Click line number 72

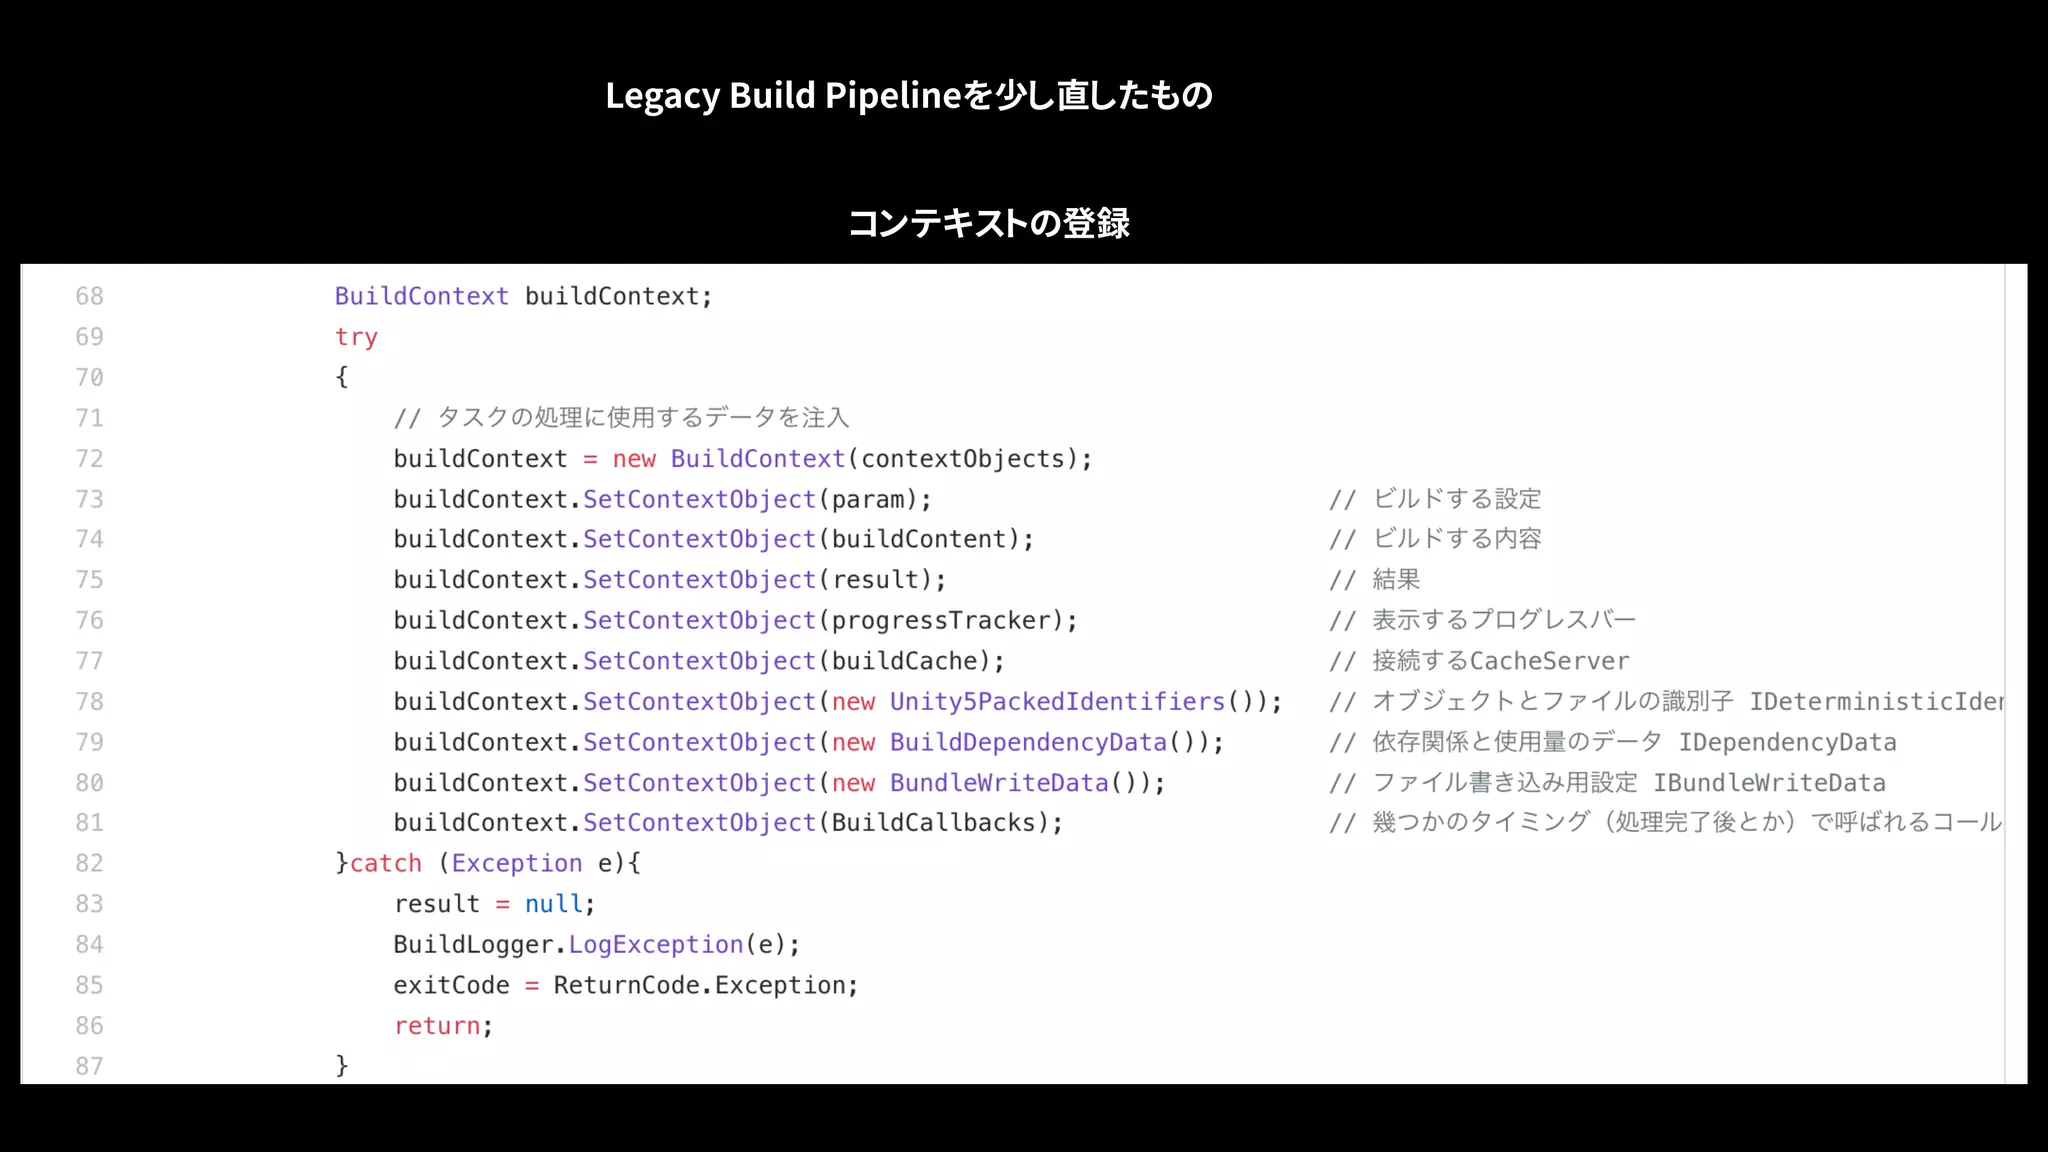[90, 458]
